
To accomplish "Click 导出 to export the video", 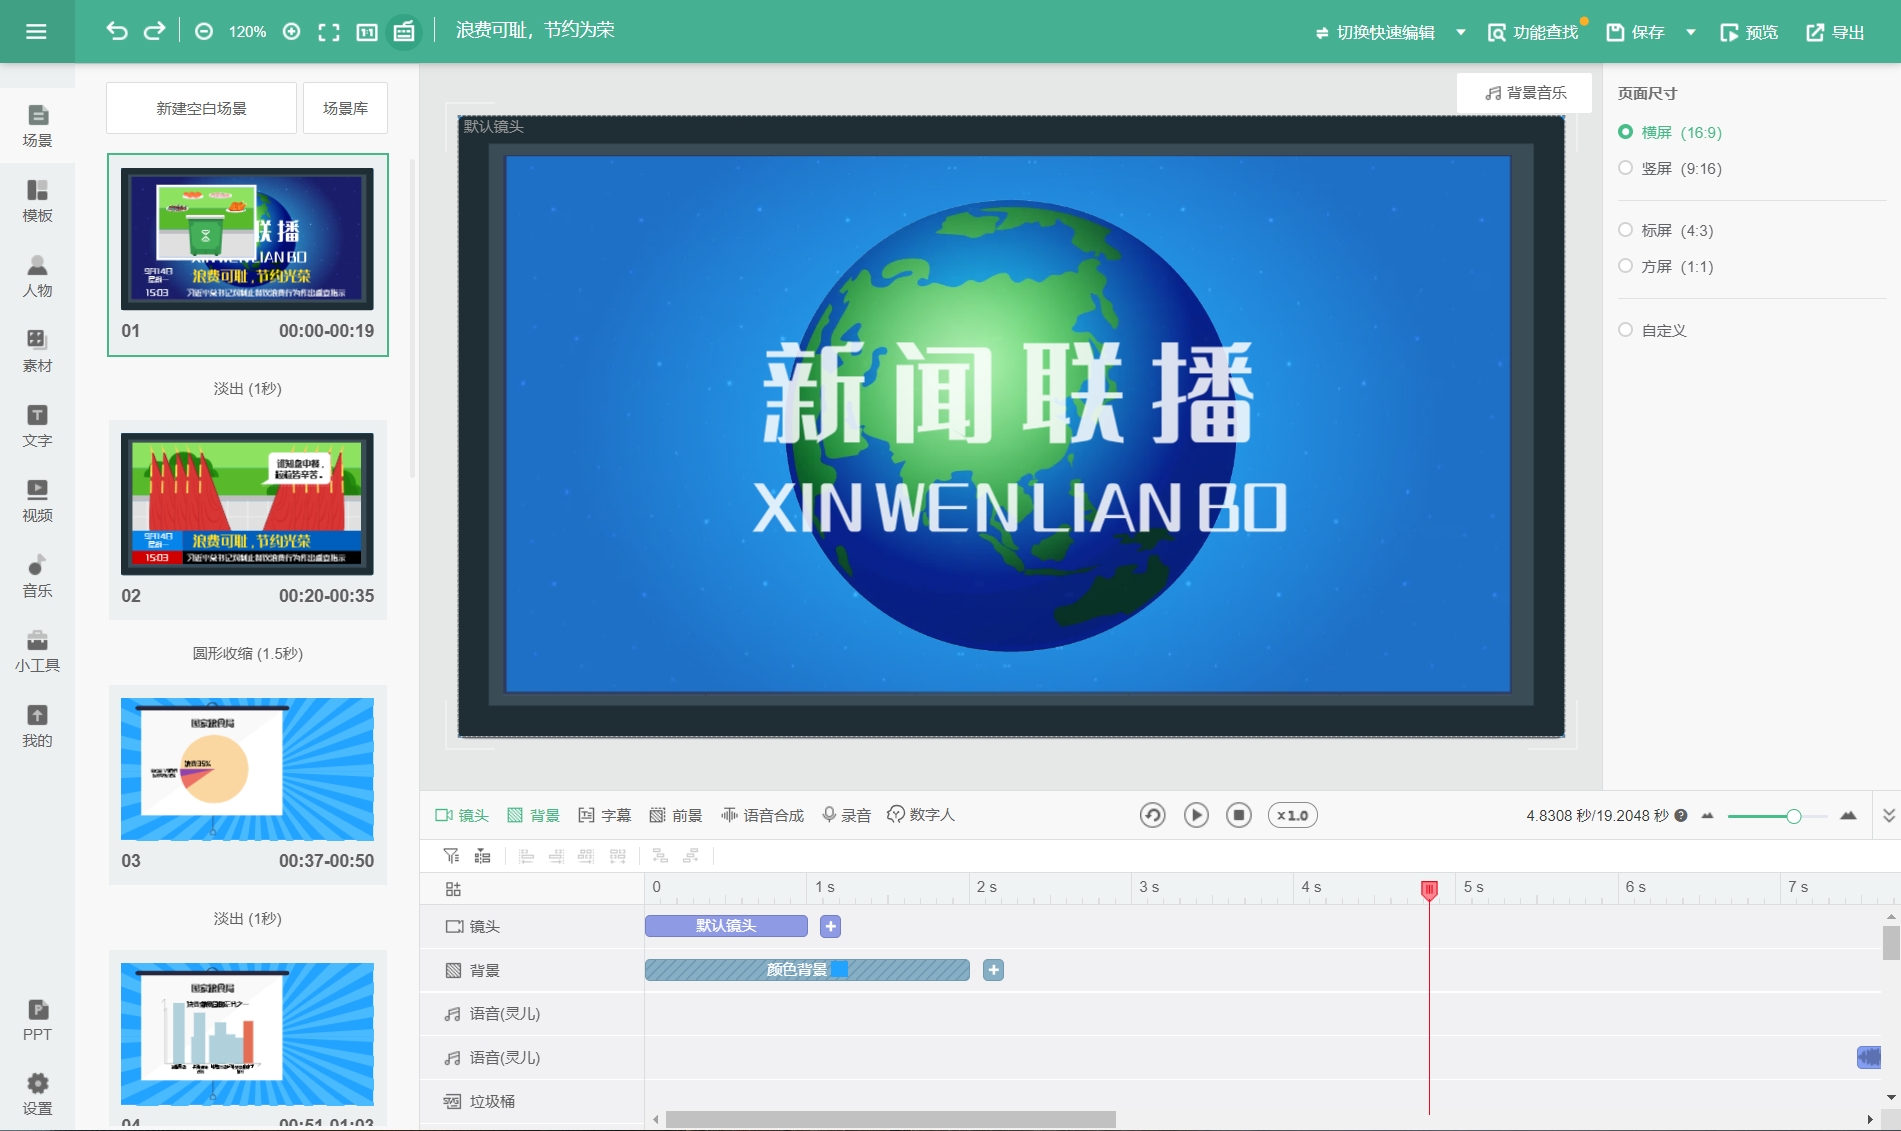I will [1835, 32].
